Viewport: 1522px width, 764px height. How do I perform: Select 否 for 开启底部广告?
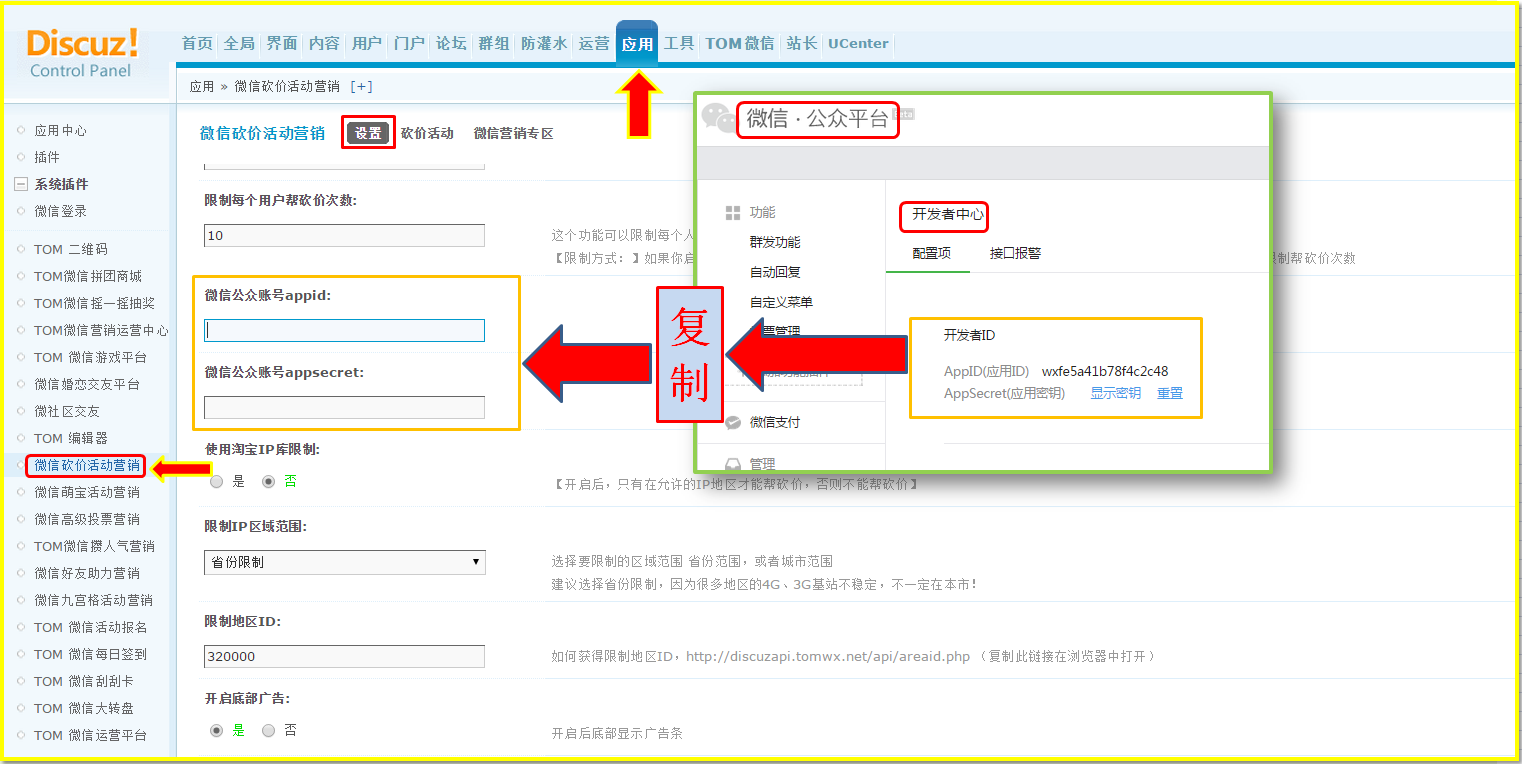pos(268,731)
